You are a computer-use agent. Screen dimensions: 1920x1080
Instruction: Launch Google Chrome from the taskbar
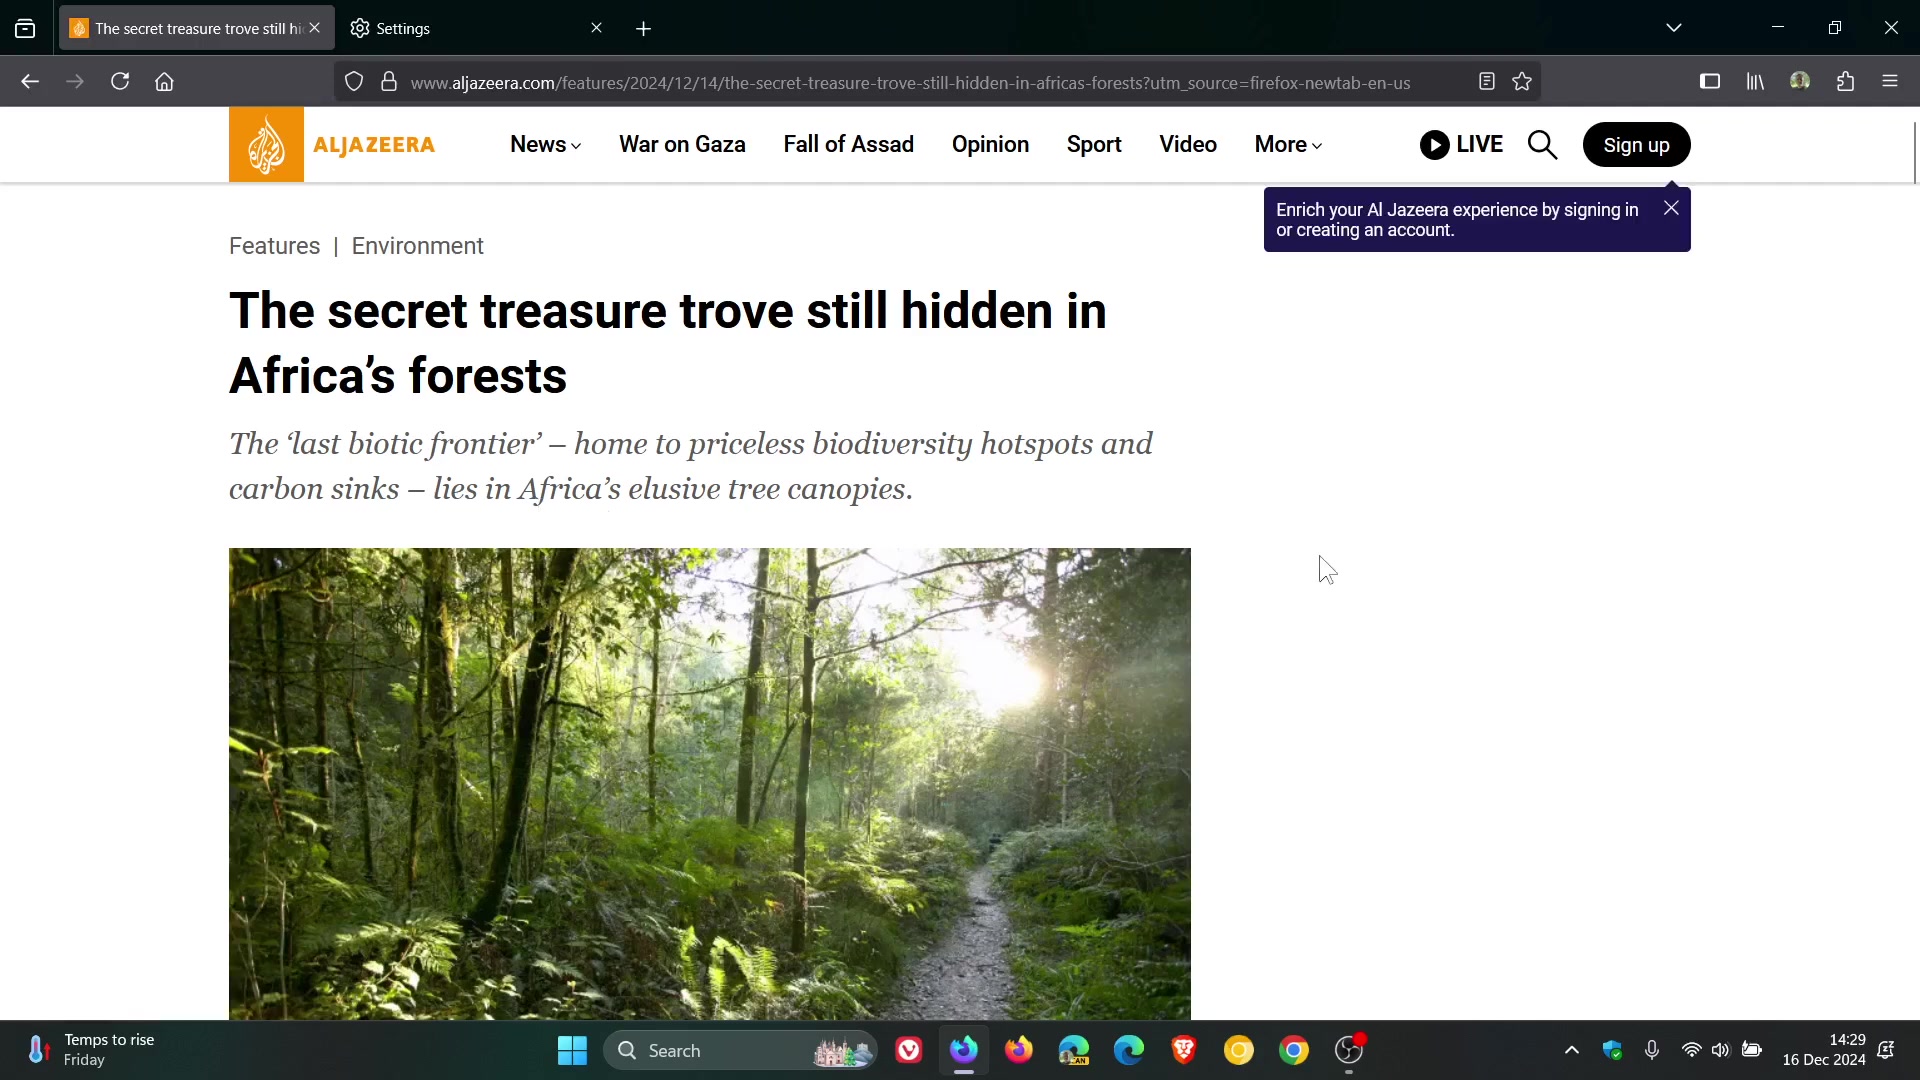tap(1294, 1050)
